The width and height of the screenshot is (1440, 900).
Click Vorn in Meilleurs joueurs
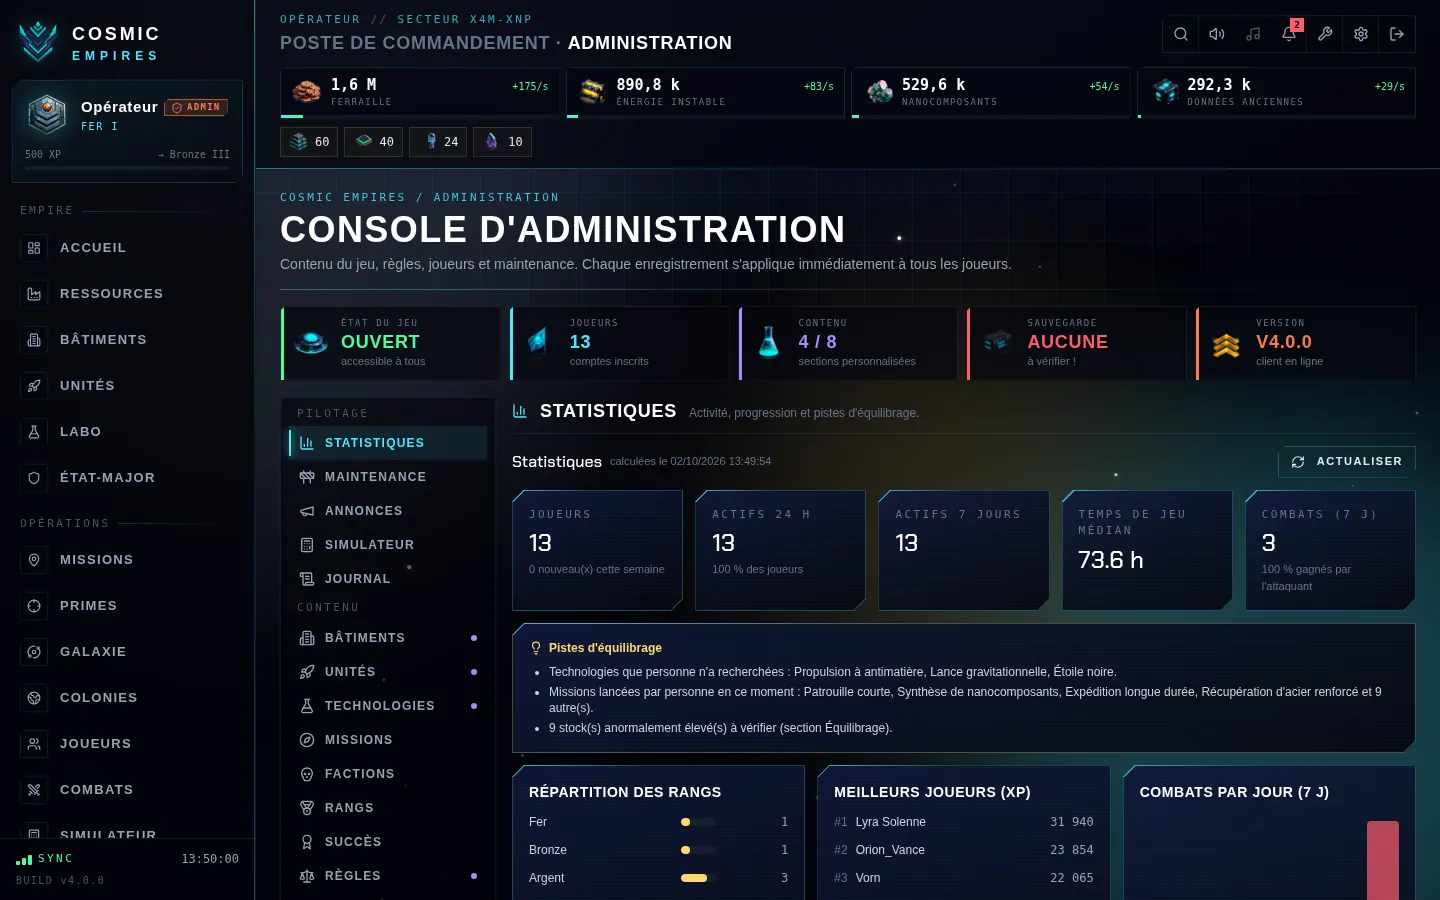tap(868, 878)
